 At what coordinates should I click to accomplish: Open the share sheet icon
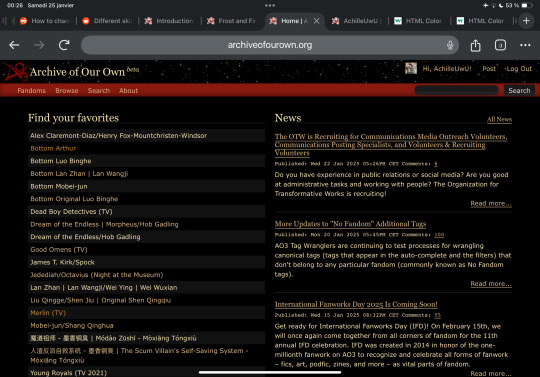coord(476,45)
